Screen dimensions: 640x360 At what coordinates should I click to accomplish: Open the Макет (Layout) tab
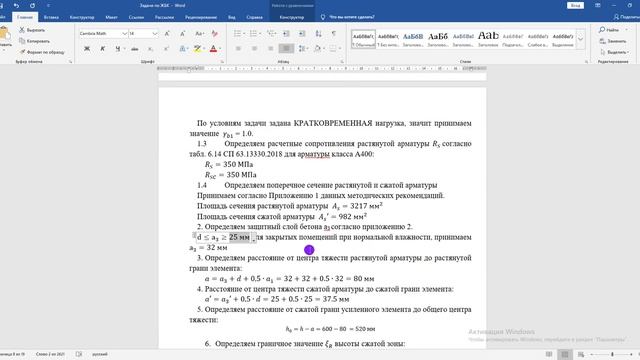tap(111, 17)
